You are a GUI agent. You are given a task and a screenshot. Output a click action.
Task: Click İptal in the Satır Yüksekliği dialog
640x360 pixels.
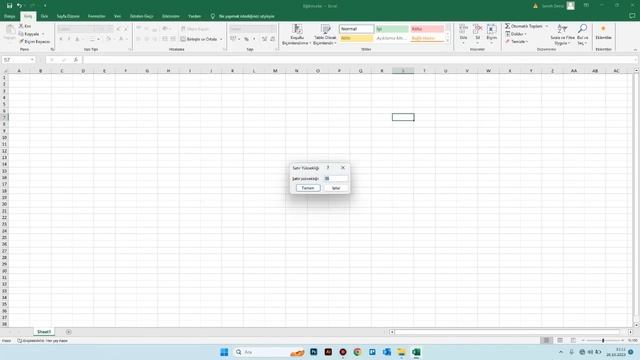pos(336,188)
